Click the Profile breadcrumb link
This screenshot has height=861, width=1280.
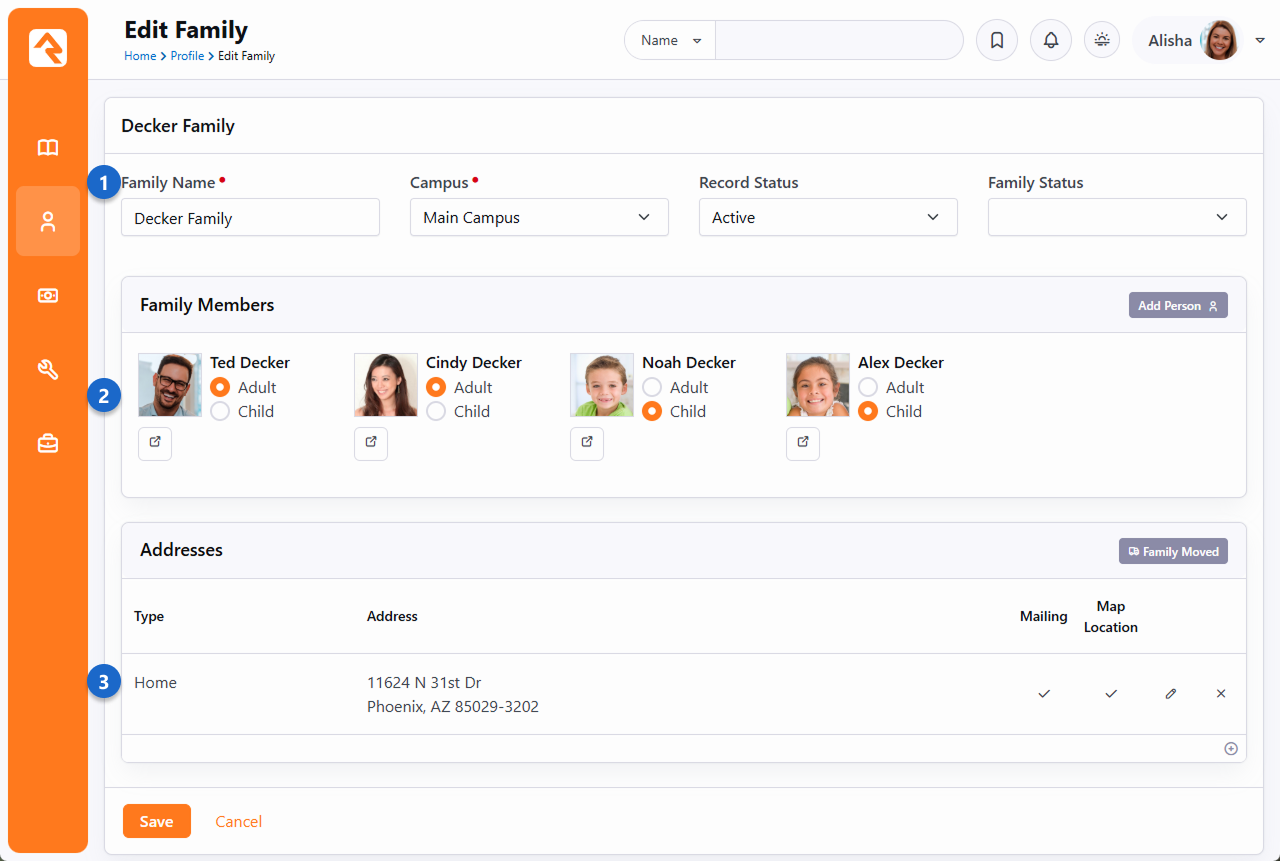pyautogui.click(x=187, y=56)
